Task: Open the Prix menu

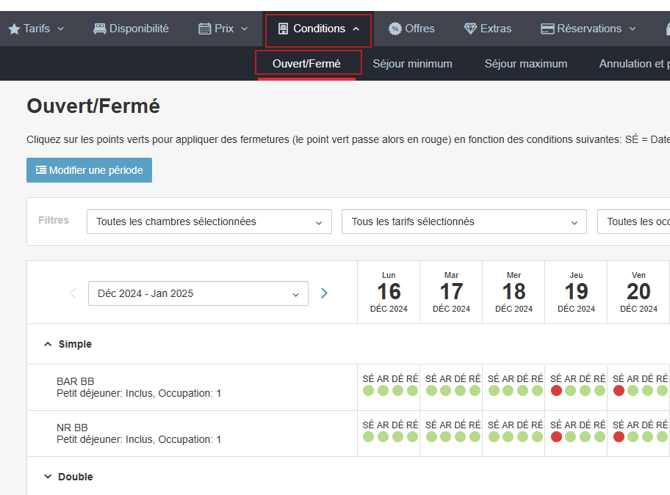Action: pyautogui.click(x=223, y=29)
